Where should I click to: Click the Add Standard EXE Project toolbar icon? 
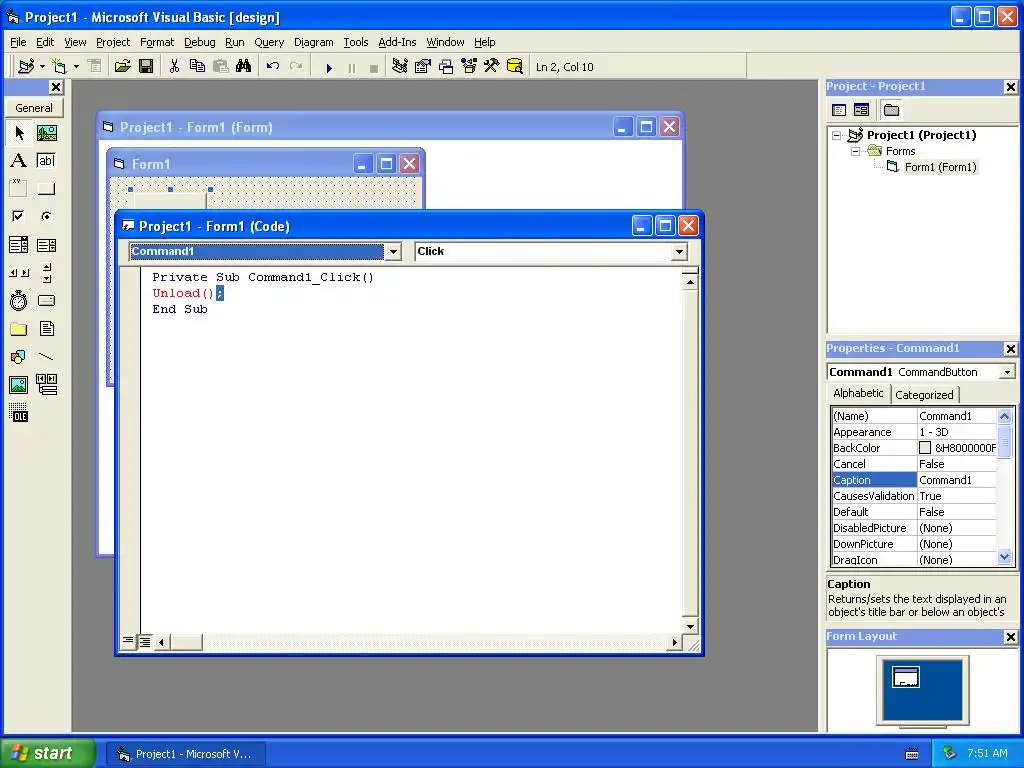(x=26, y=67)
